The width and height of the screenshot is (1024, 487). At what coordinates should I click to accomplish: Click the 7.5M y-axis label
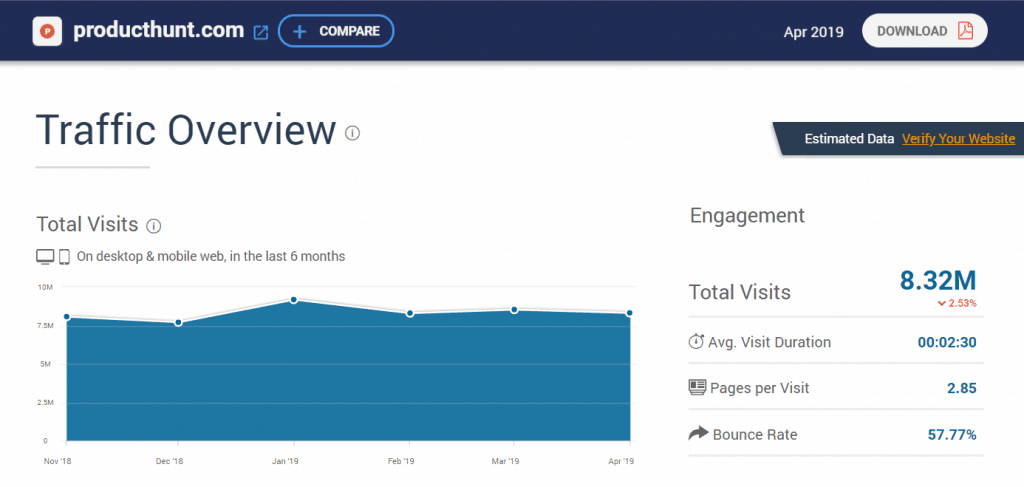44,326
